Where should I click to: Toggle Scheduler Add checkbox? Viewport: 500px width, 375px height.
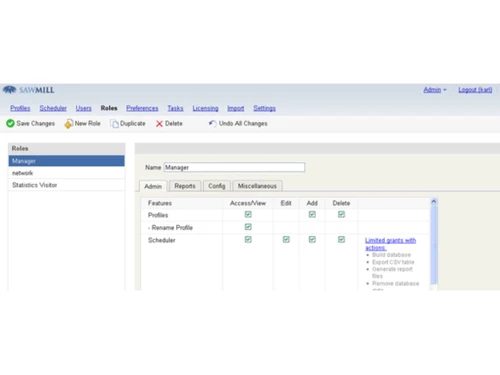[312, 239]
